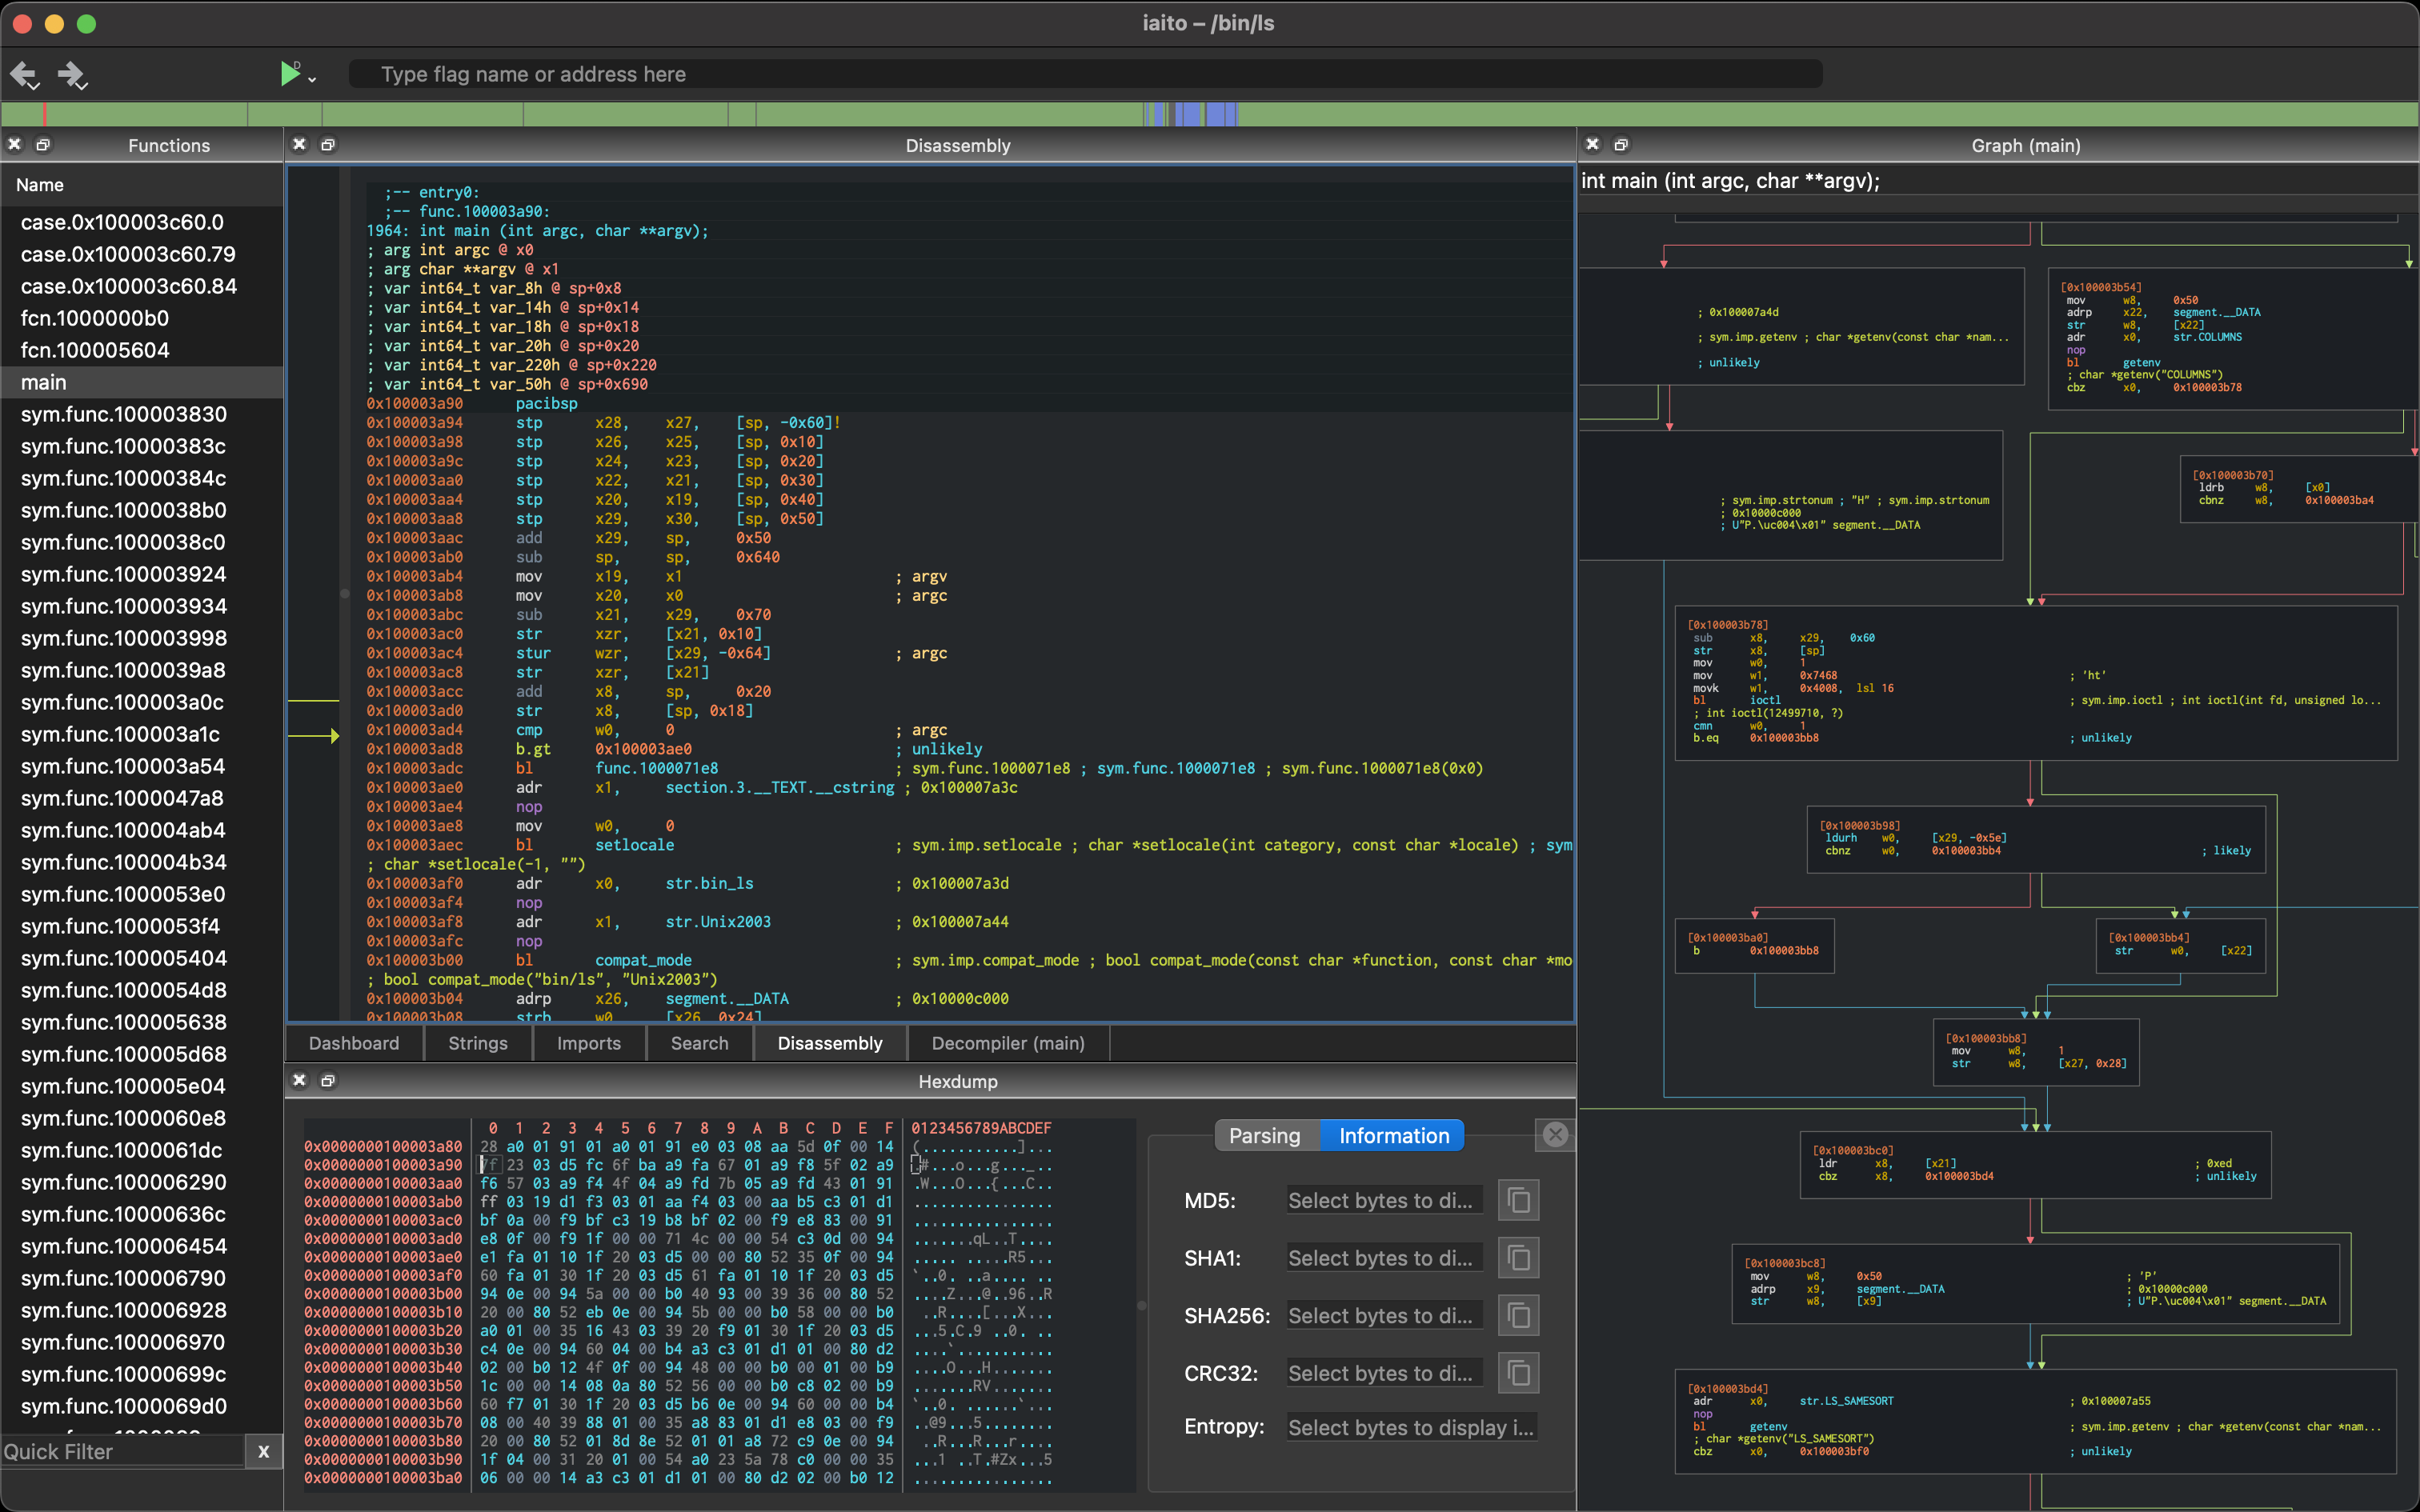Click the flag name input field
The height and width of the screenshot is (1512, 2420).
(1092, 73)
